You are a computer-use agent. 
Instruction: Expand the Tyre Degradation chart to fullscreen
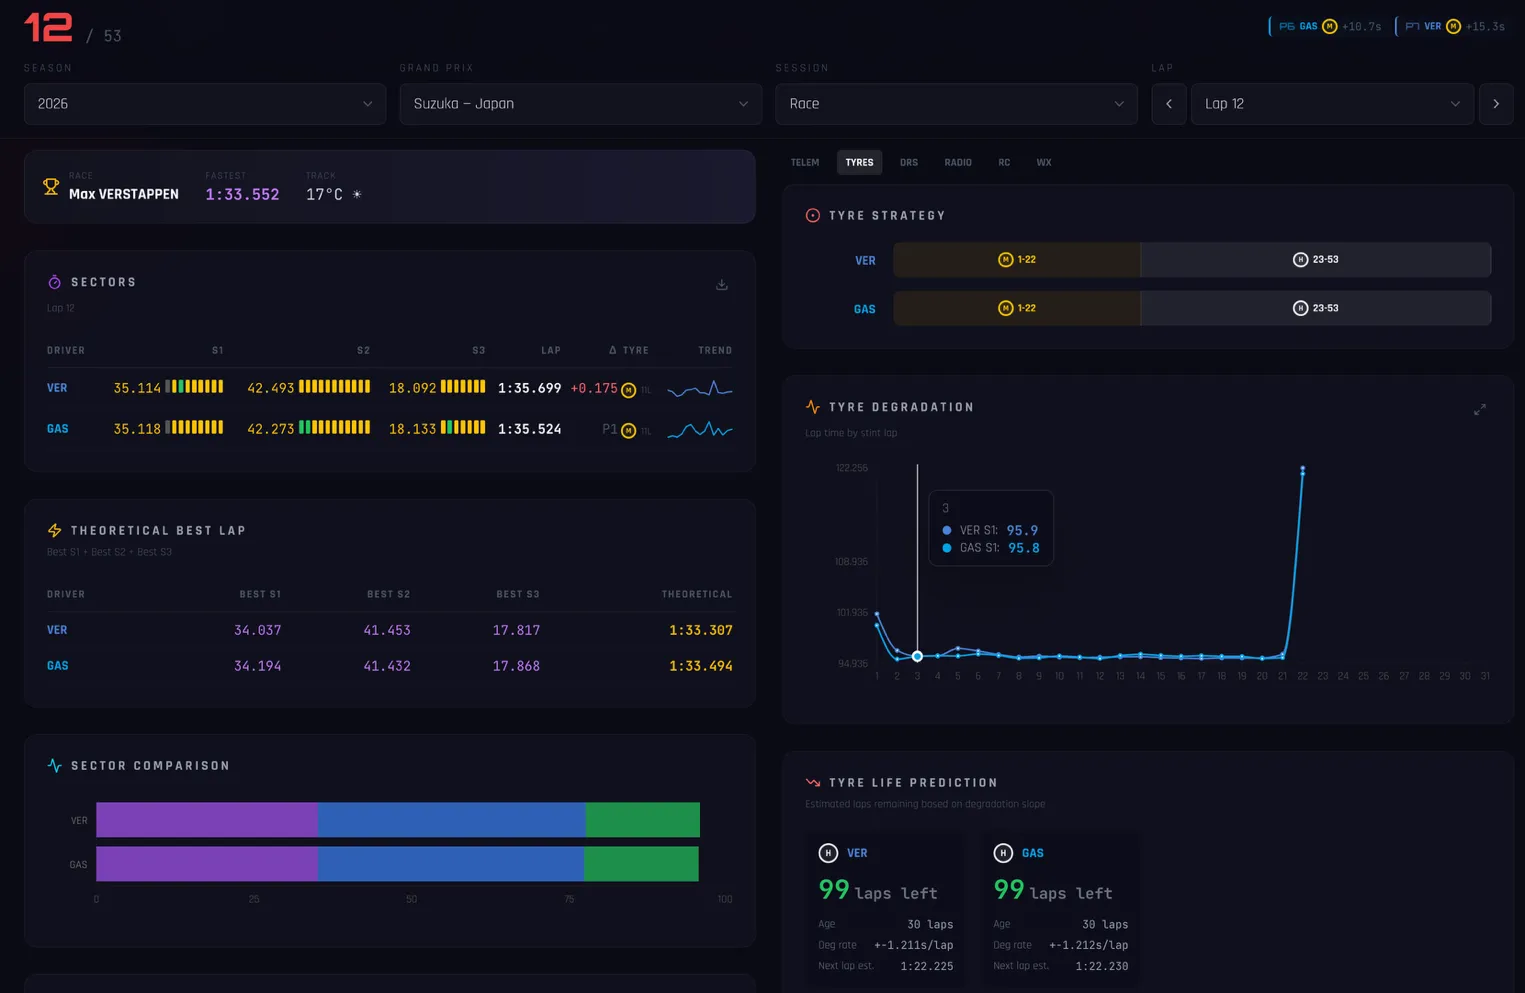point(1480,409)
